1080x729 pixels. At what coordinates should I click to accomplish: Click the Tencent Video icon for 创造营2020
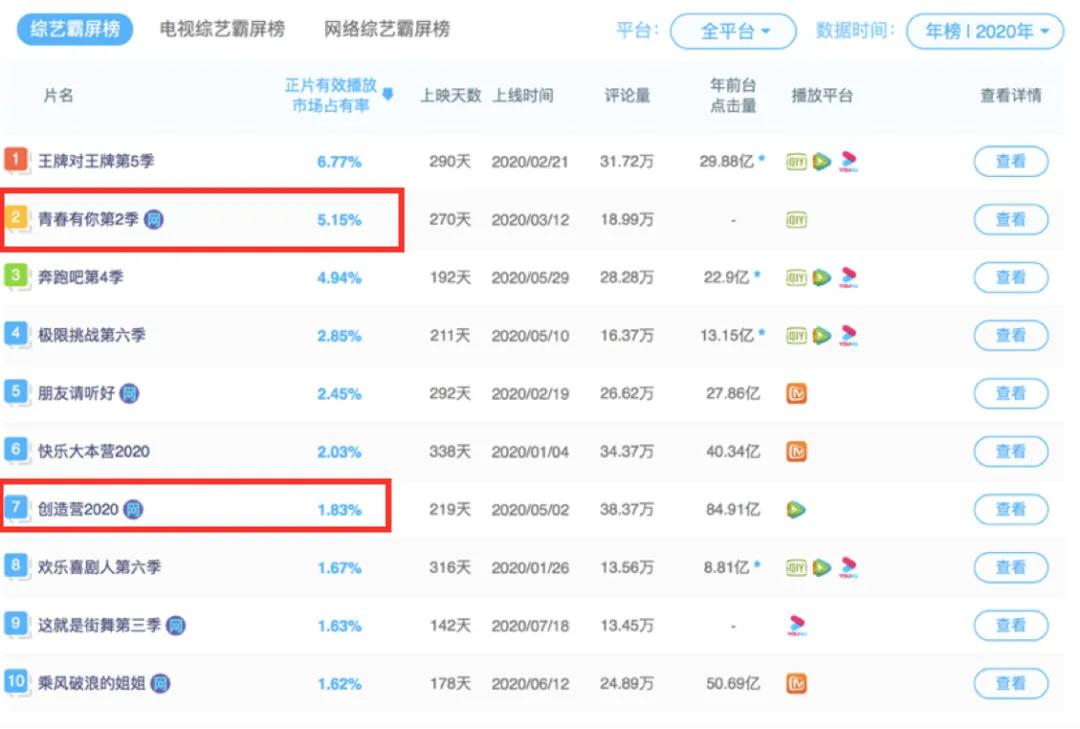pyautogui.click(x=796, y=510)
